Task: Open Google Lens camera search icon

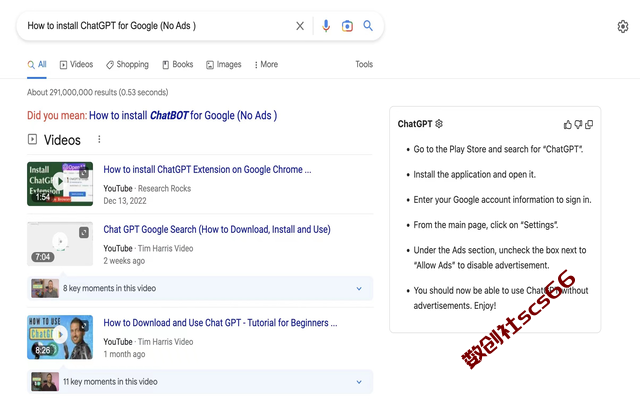Action: [347, 26]
